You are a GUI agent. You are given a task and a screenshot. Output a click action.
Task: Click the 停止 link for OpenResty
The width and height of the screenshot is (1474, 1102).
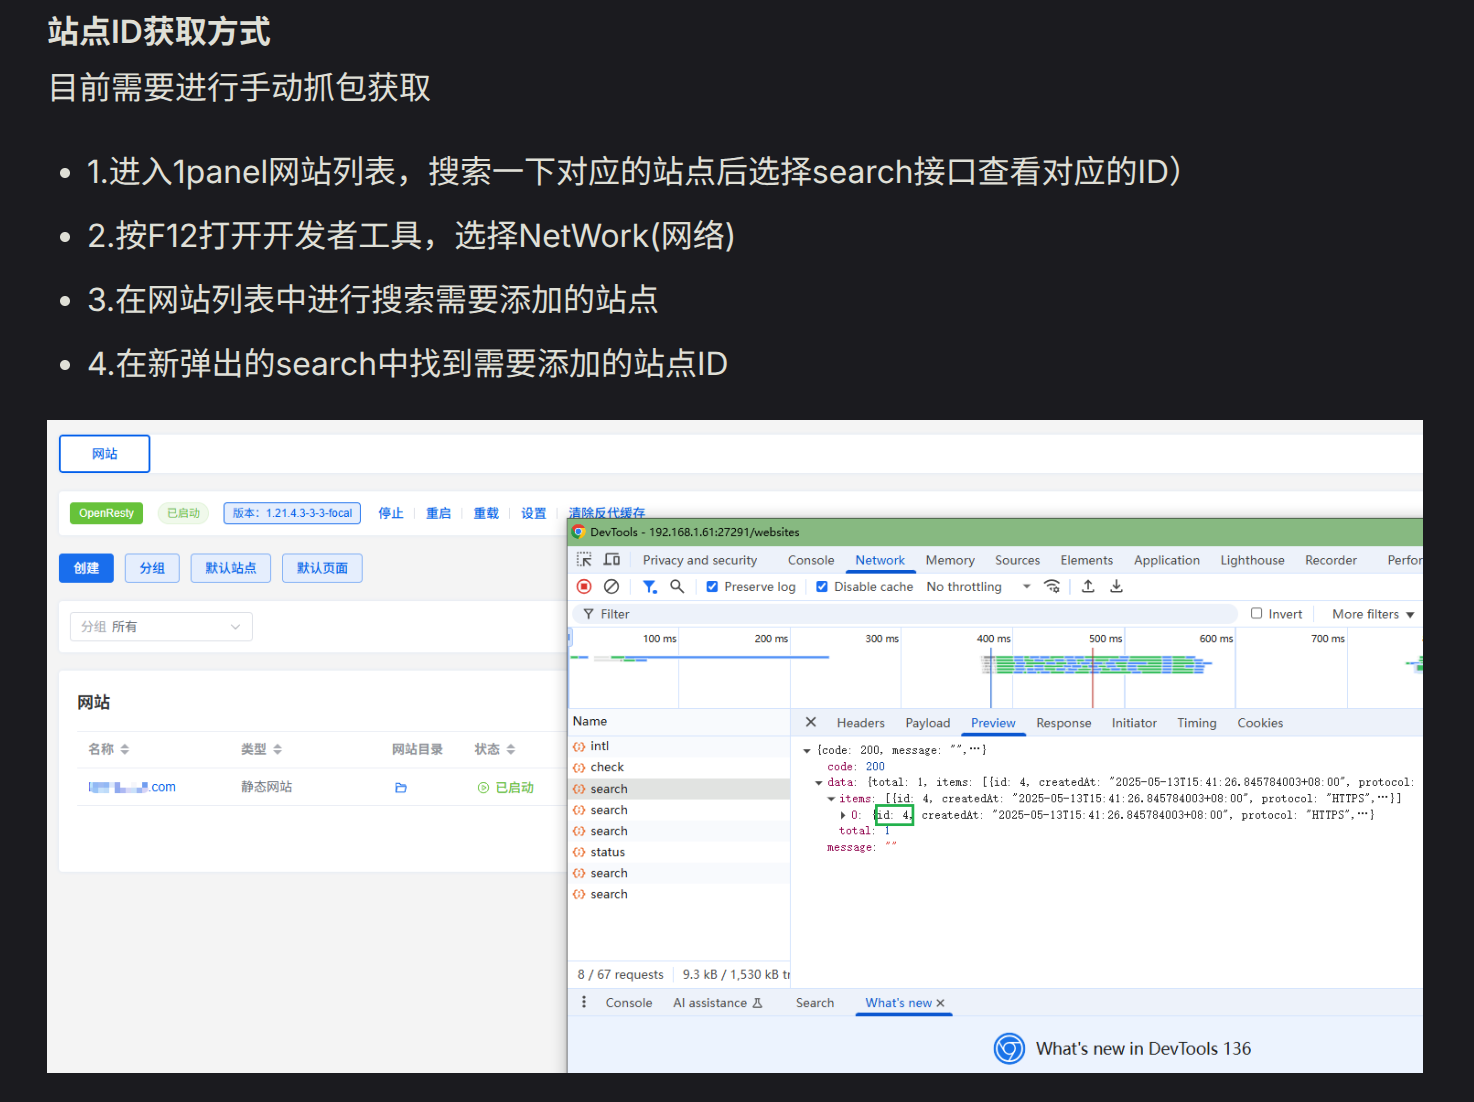coord(391,513)
